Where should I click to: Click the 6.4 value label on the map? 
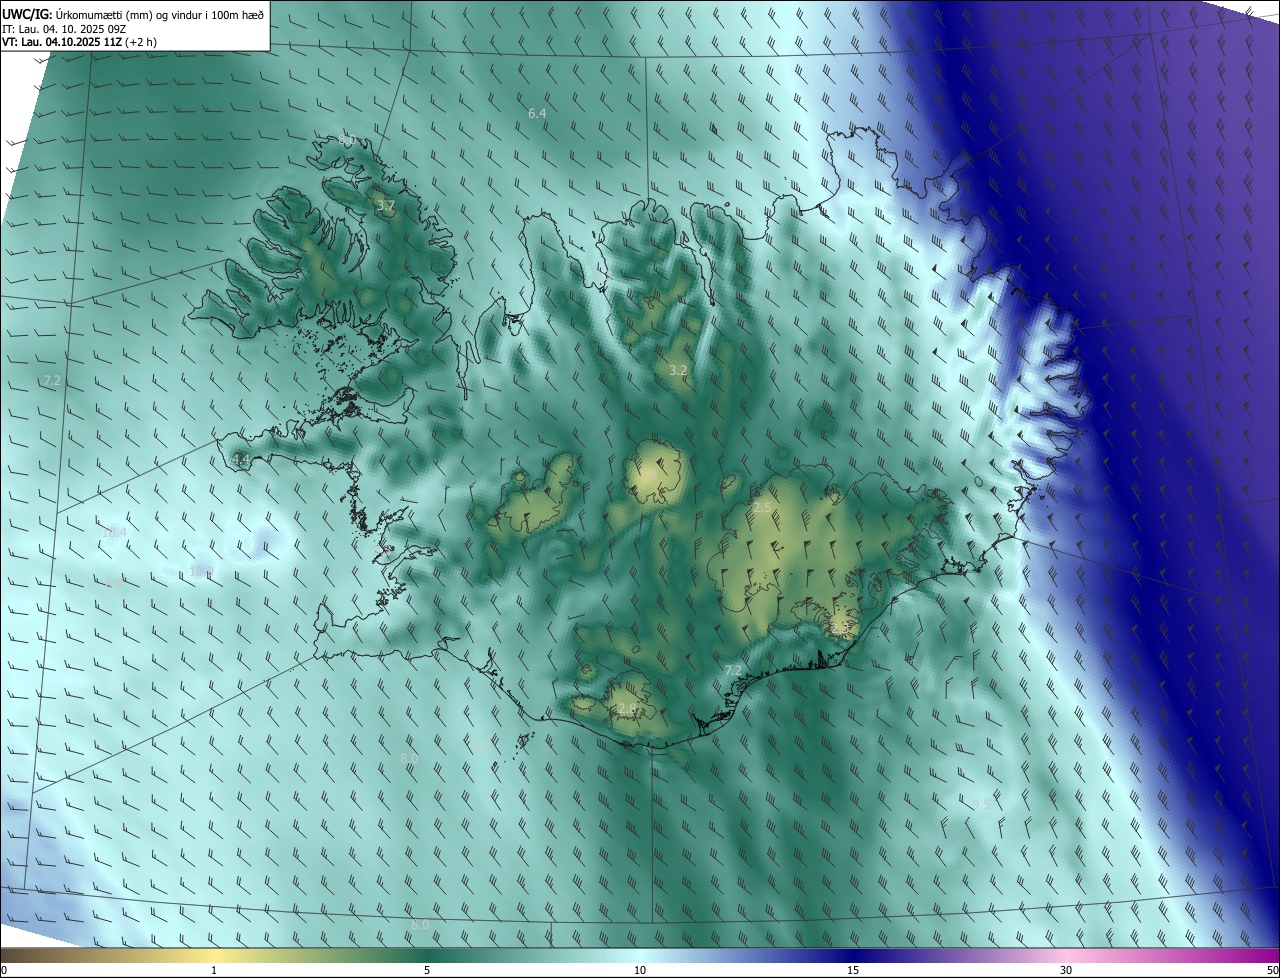(537, 114)
